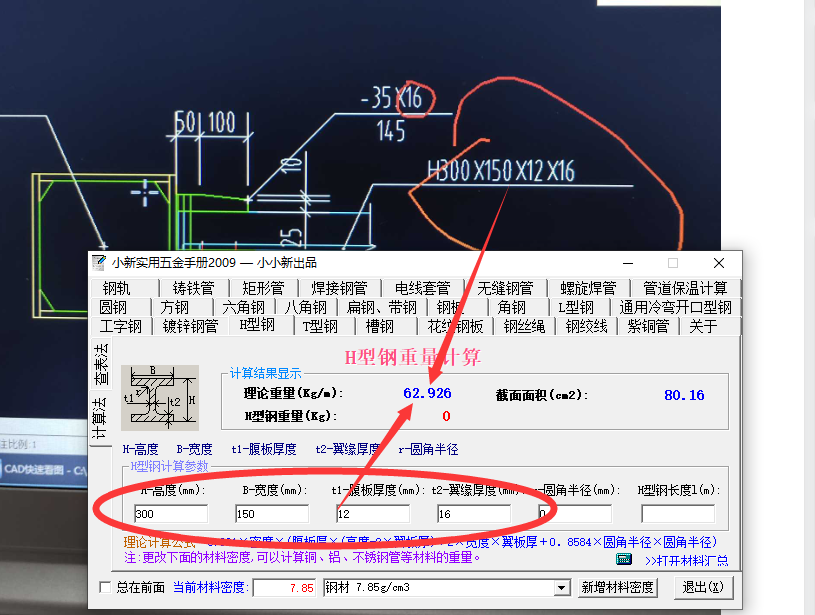
Task: Select the 螺旋焊管 tab
Action: coord(588,287)
